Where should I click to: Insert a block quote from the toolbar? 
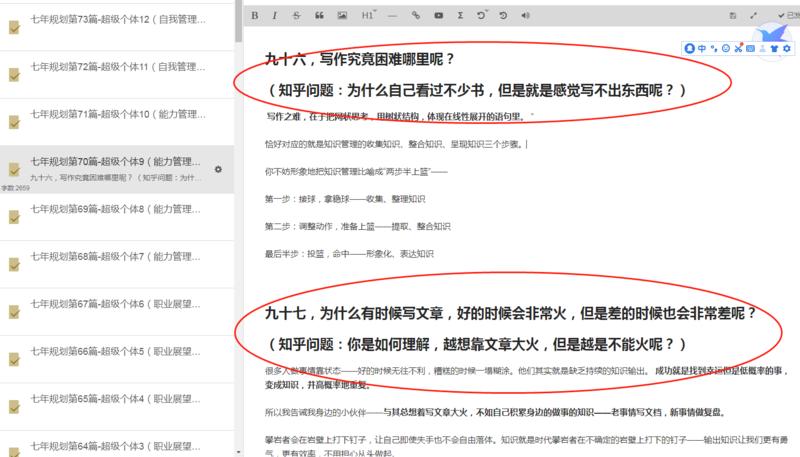pyautogui.click(x=319, y=15)
